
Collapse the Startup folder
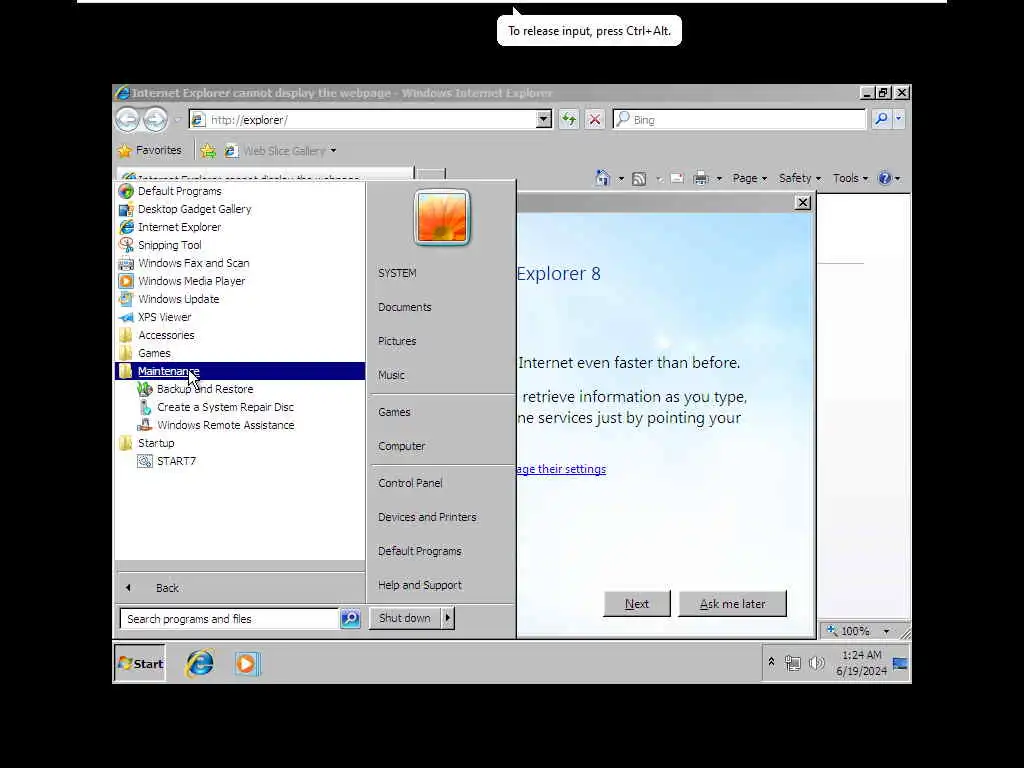[155, 443]
